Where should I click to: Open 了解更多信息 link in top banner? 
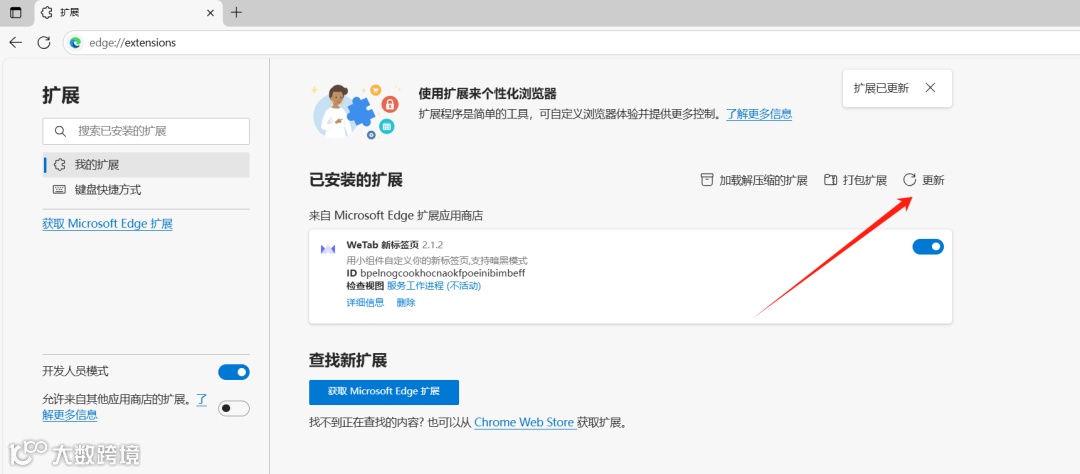(x=758, y=114)
